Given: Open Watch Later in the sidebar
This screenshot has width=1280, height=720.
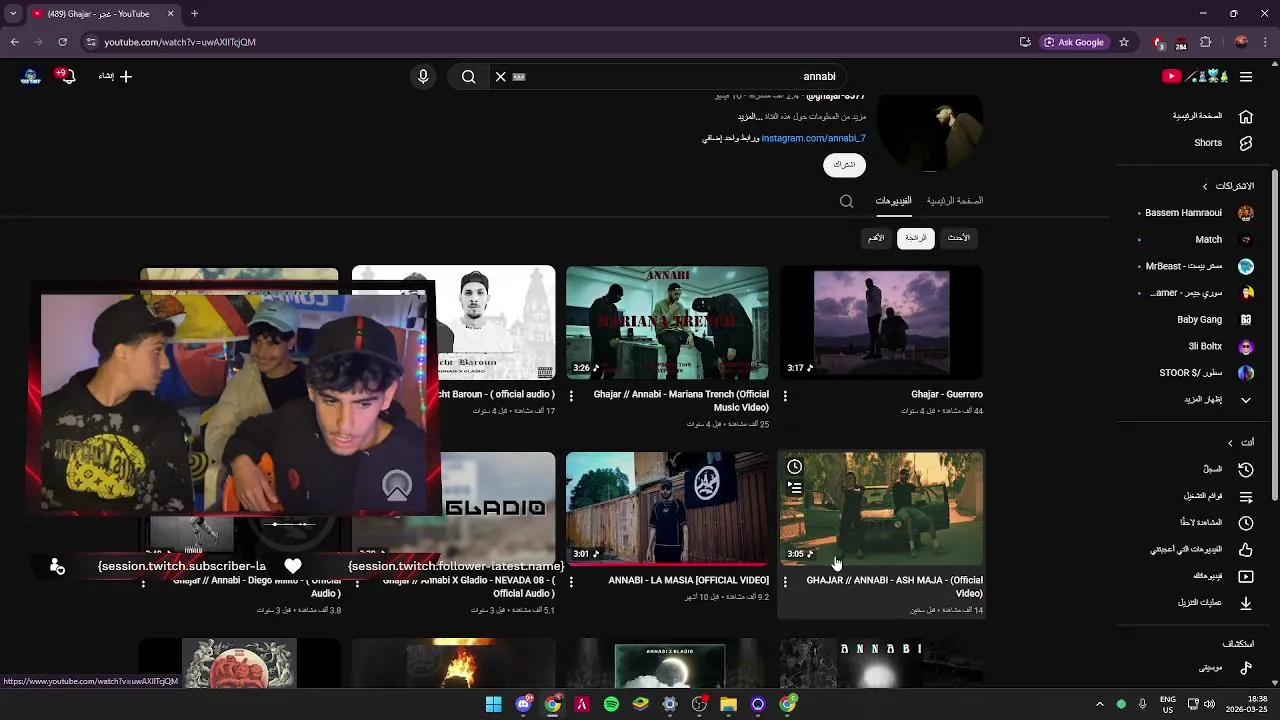Looking at the screenshot, I should pos(1246,522).
